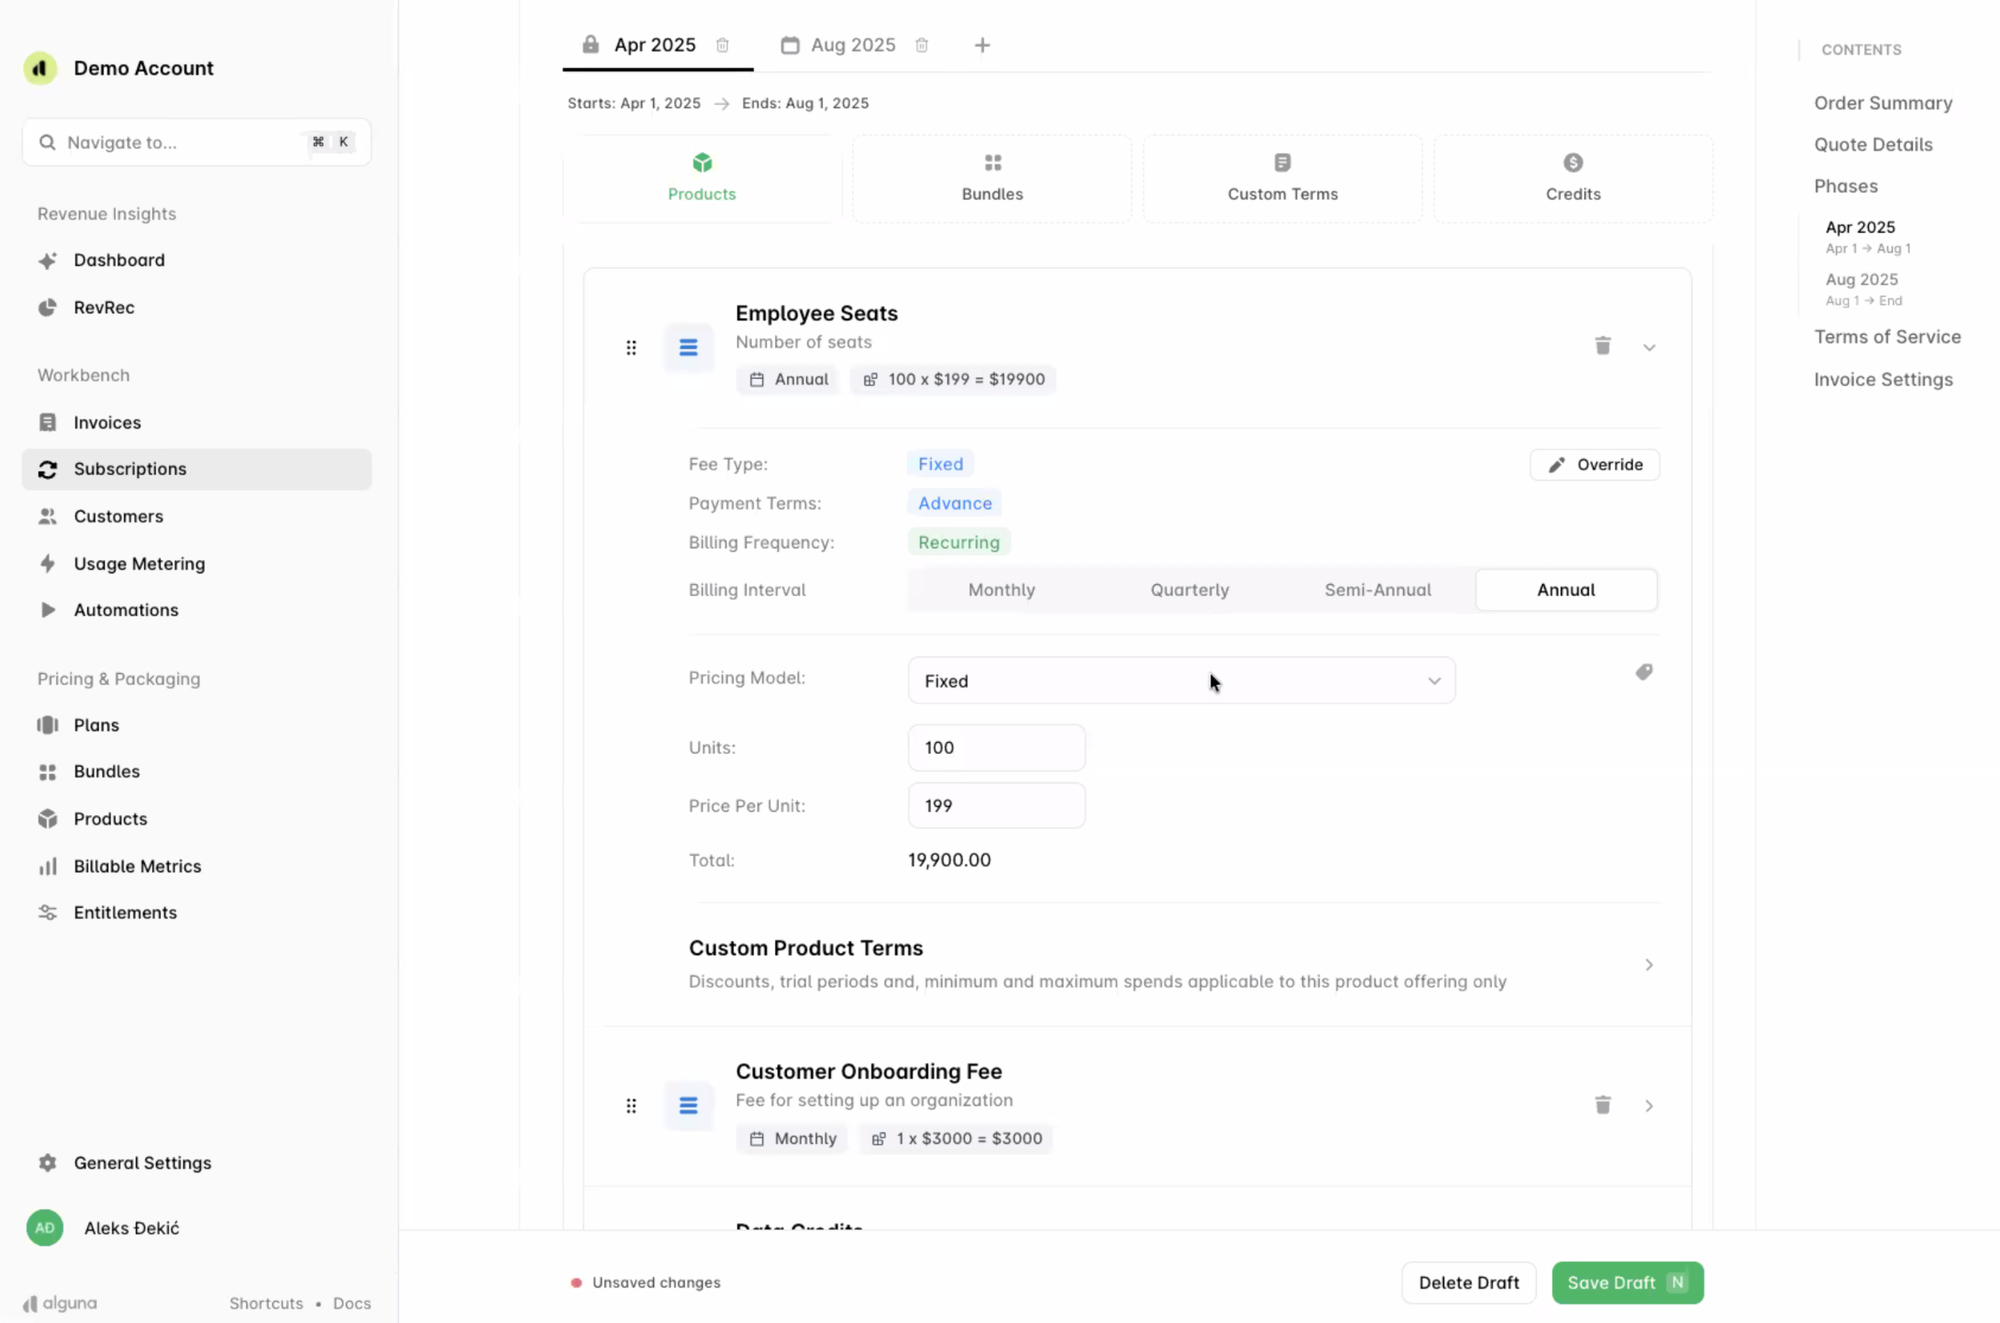
Task: Expand the Customer Onboarding Fee details
Action: [1649, 1105]
